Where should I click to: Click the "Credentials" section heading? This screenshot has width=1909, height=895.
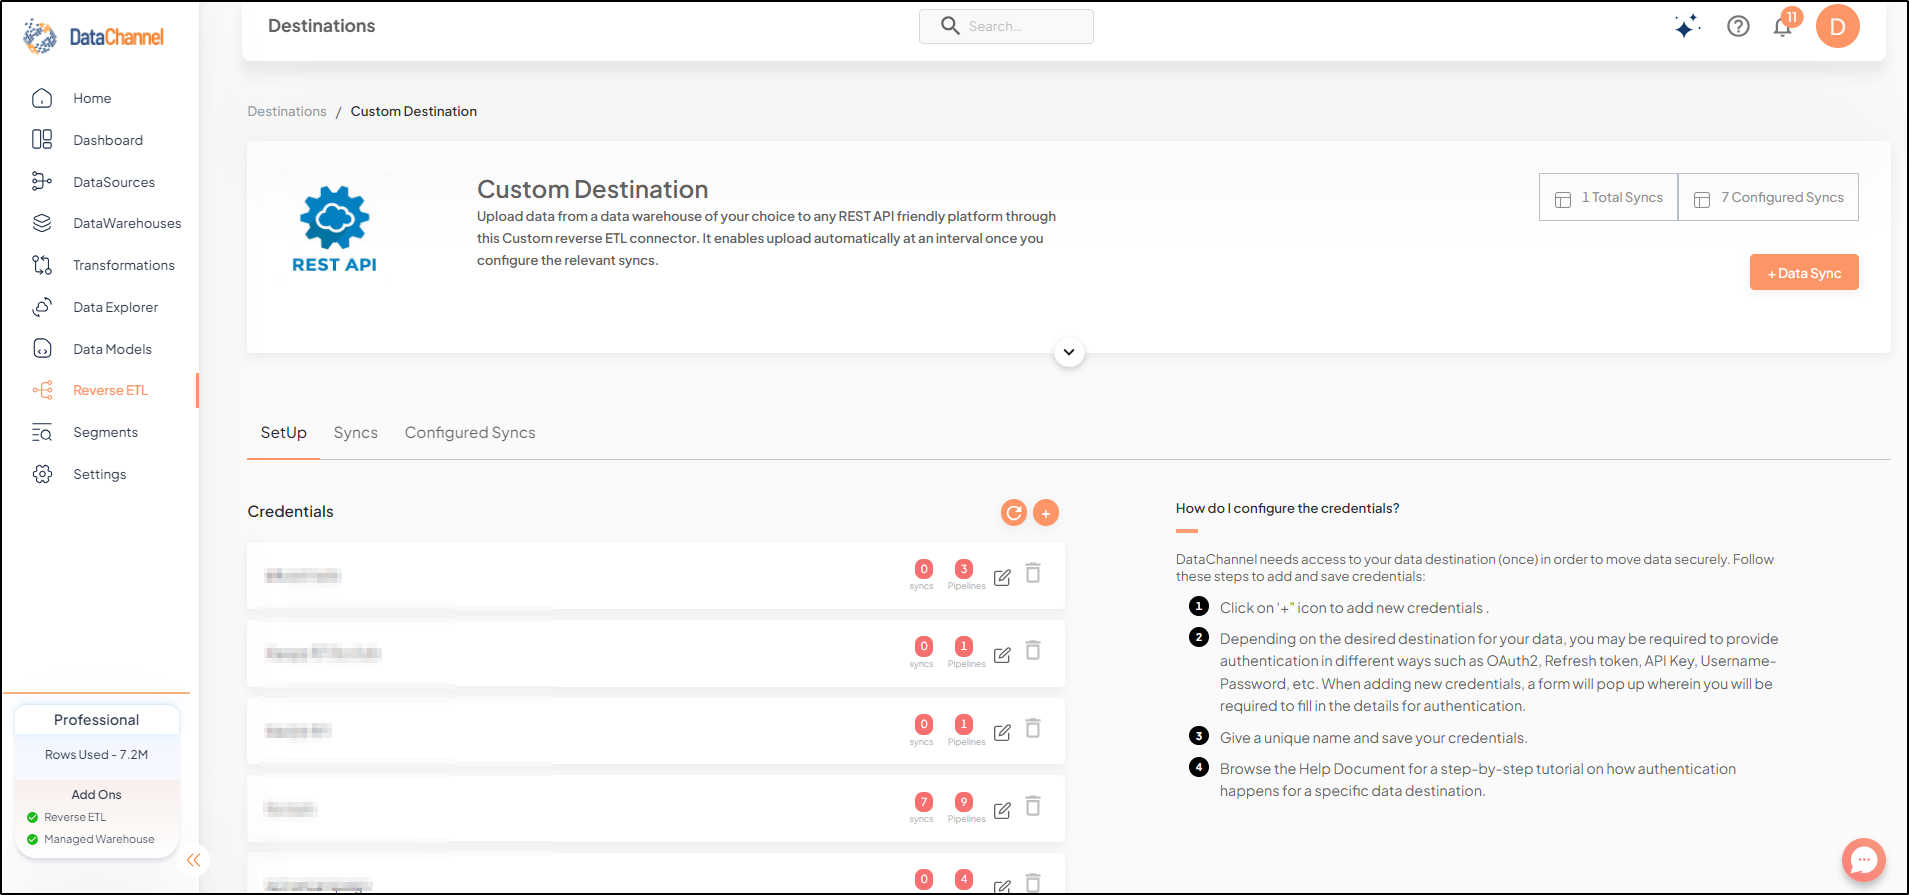pyautogui.click(x=291, y=512)
